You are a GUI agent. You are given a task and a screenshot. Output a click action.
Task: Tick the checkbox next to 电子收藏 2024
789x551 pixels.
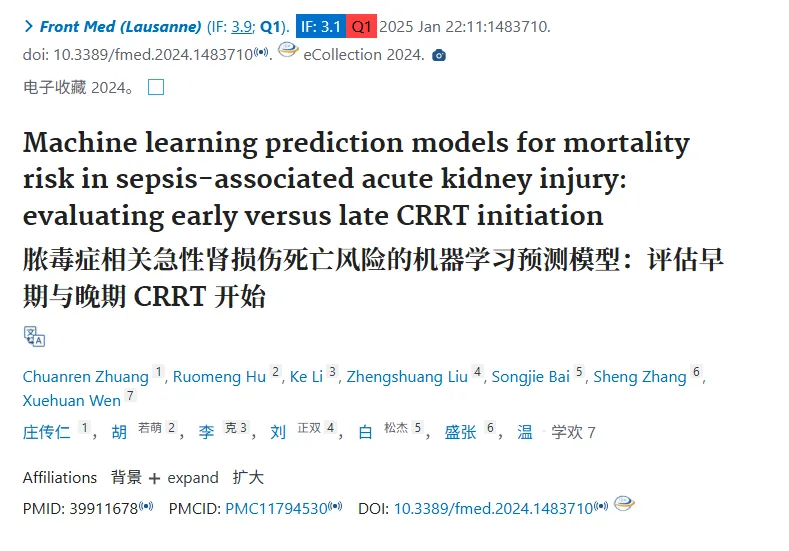coord(156,87)
